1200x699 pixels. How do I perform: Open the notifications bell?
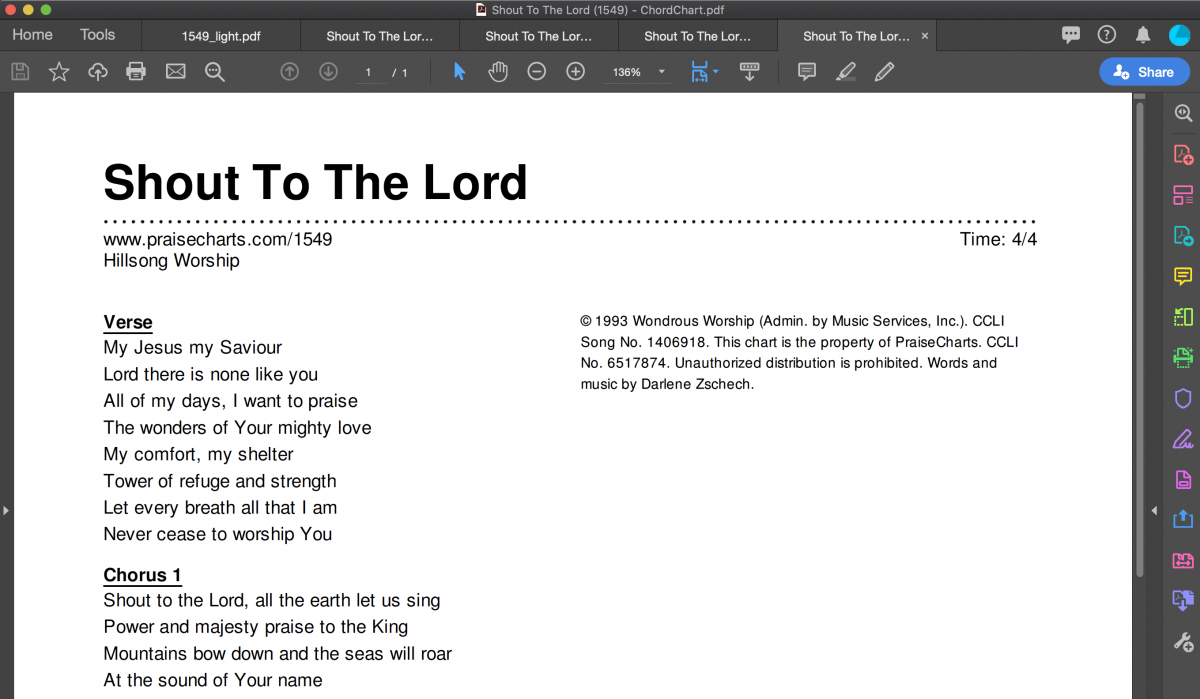pyautogui.click(x=1143, y=35)
